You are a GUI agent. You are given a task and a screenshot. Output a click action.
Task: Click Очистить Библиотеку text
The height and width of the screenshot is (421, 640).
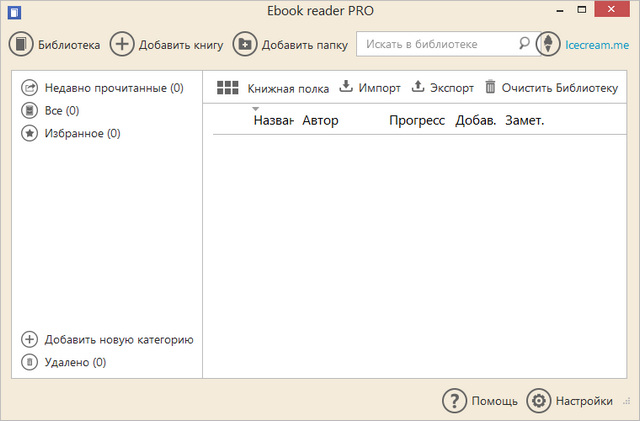pos(560,88)
